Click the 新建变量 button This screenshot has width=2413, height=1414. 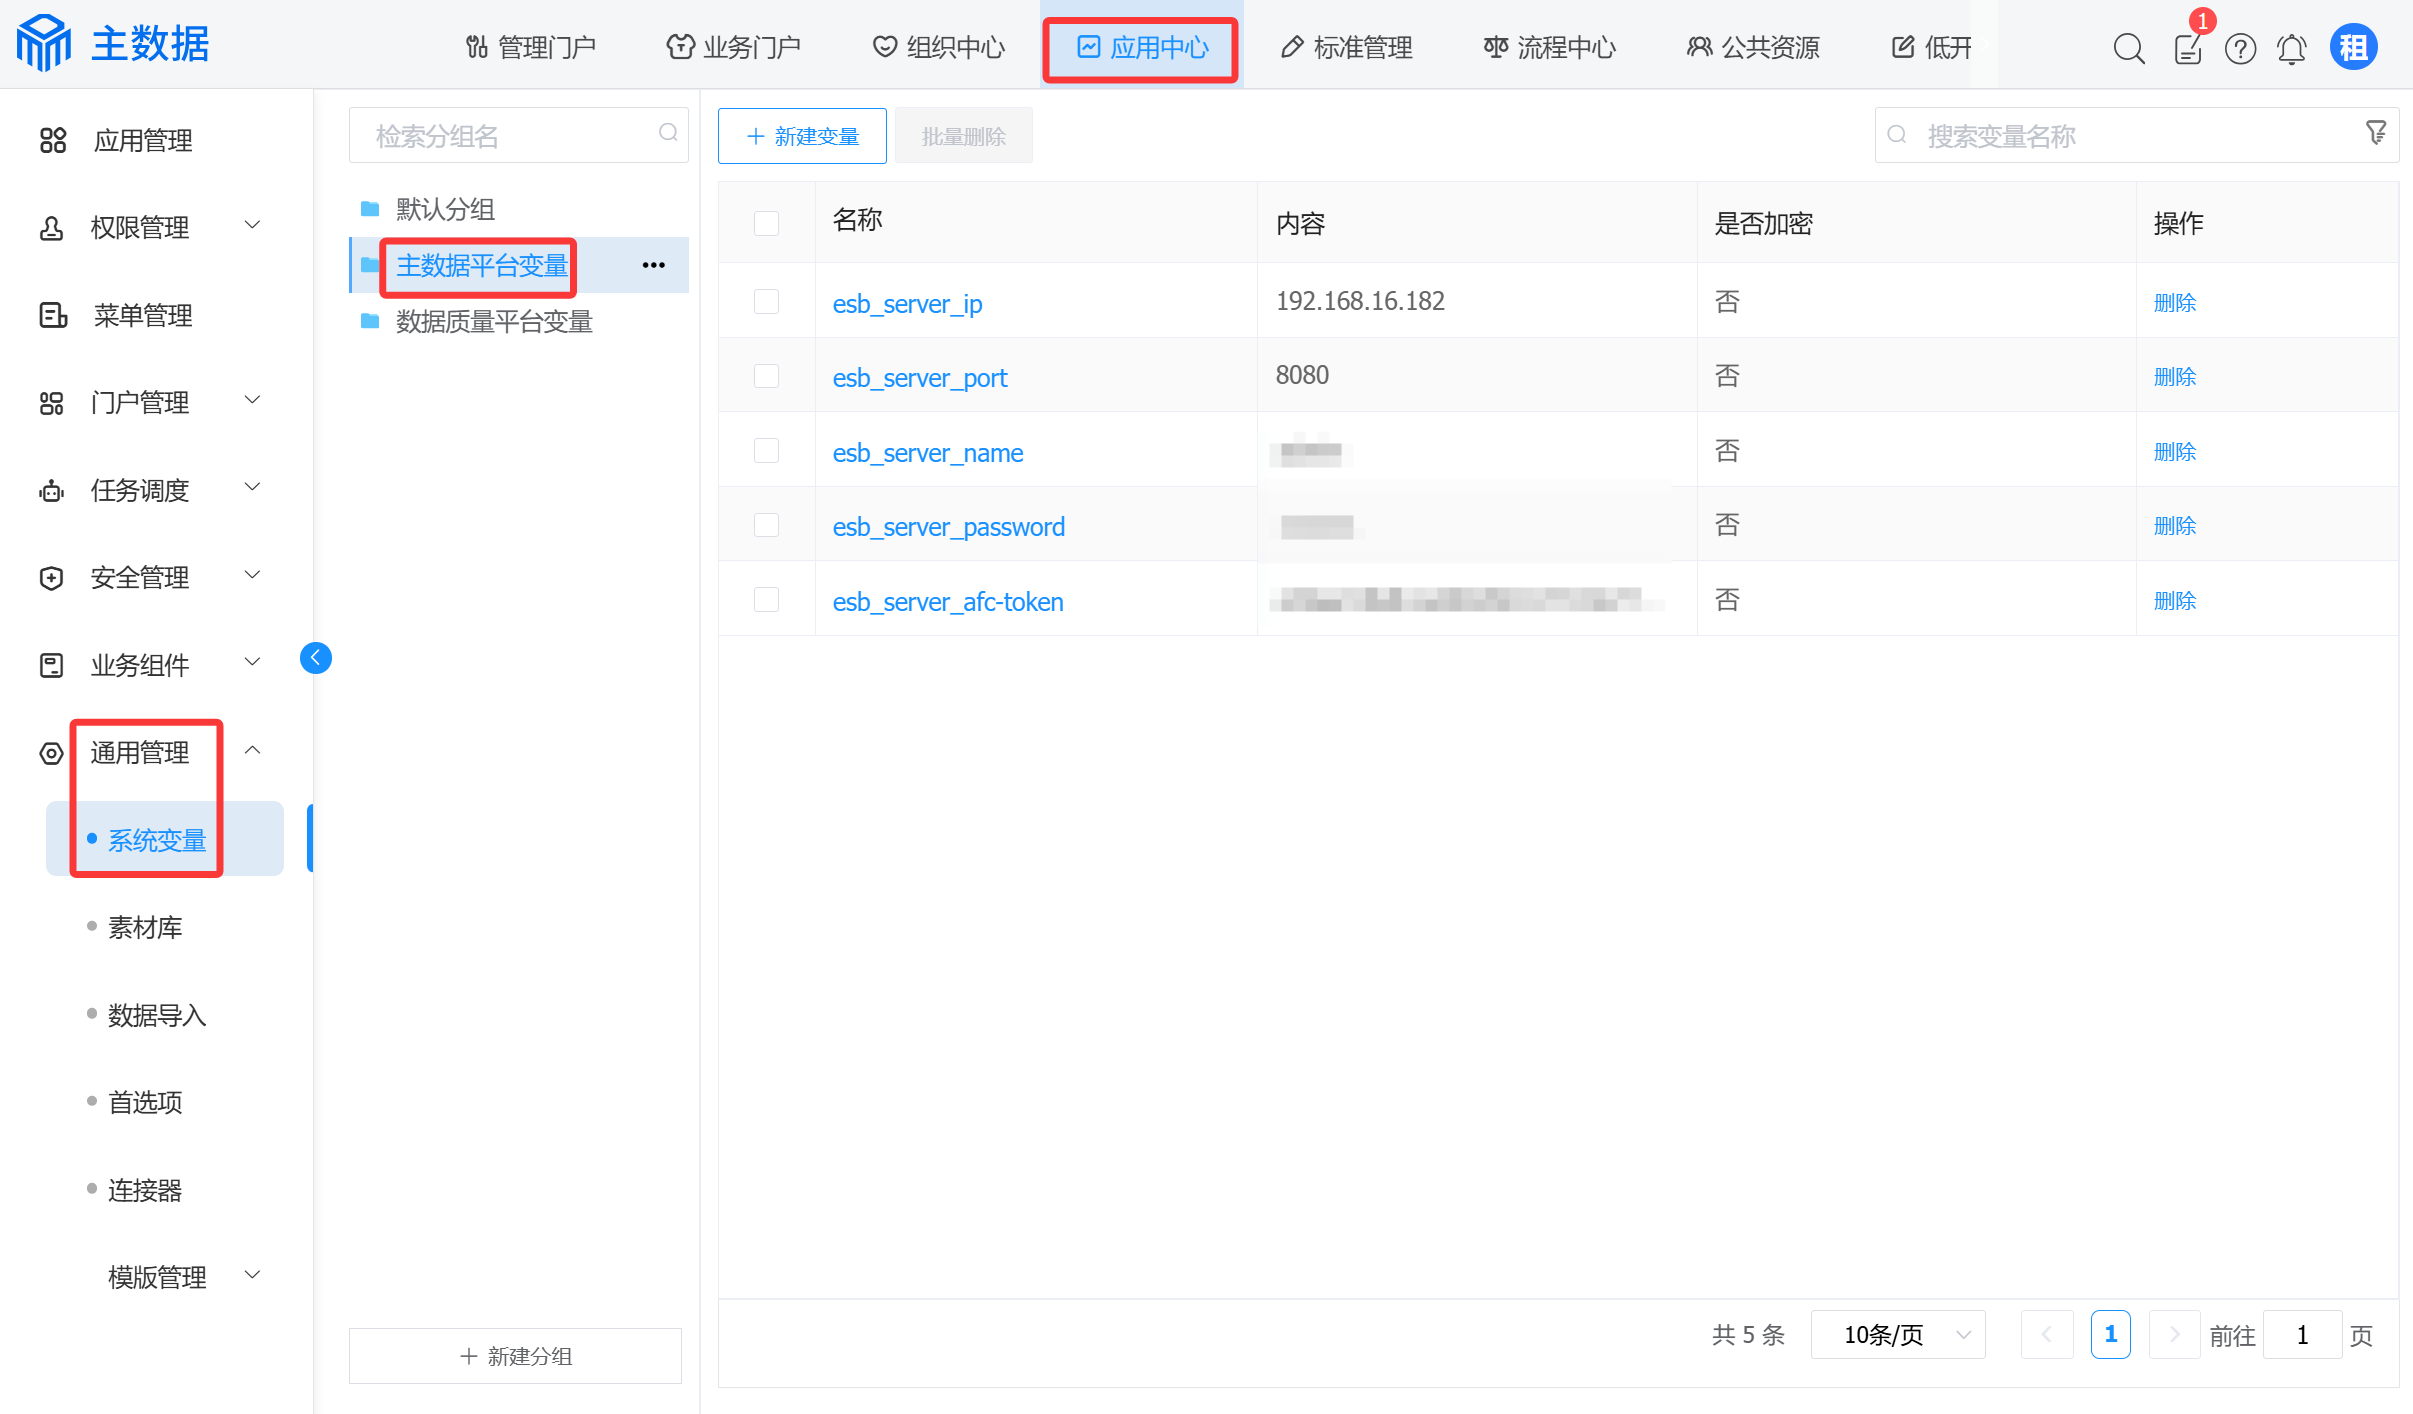coord(802,136)
